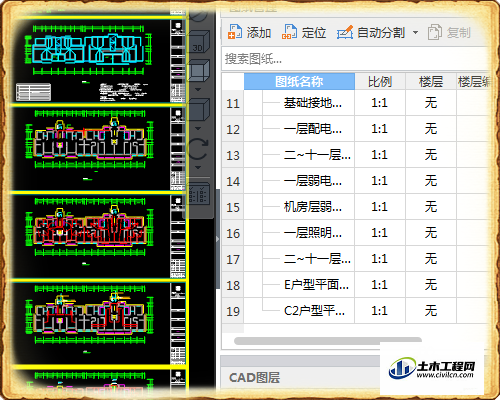Viewport: 500px width, 400px height.
Task: Click the cyan floor plan drawing thumbnail
Action: [x=88, y=49]
